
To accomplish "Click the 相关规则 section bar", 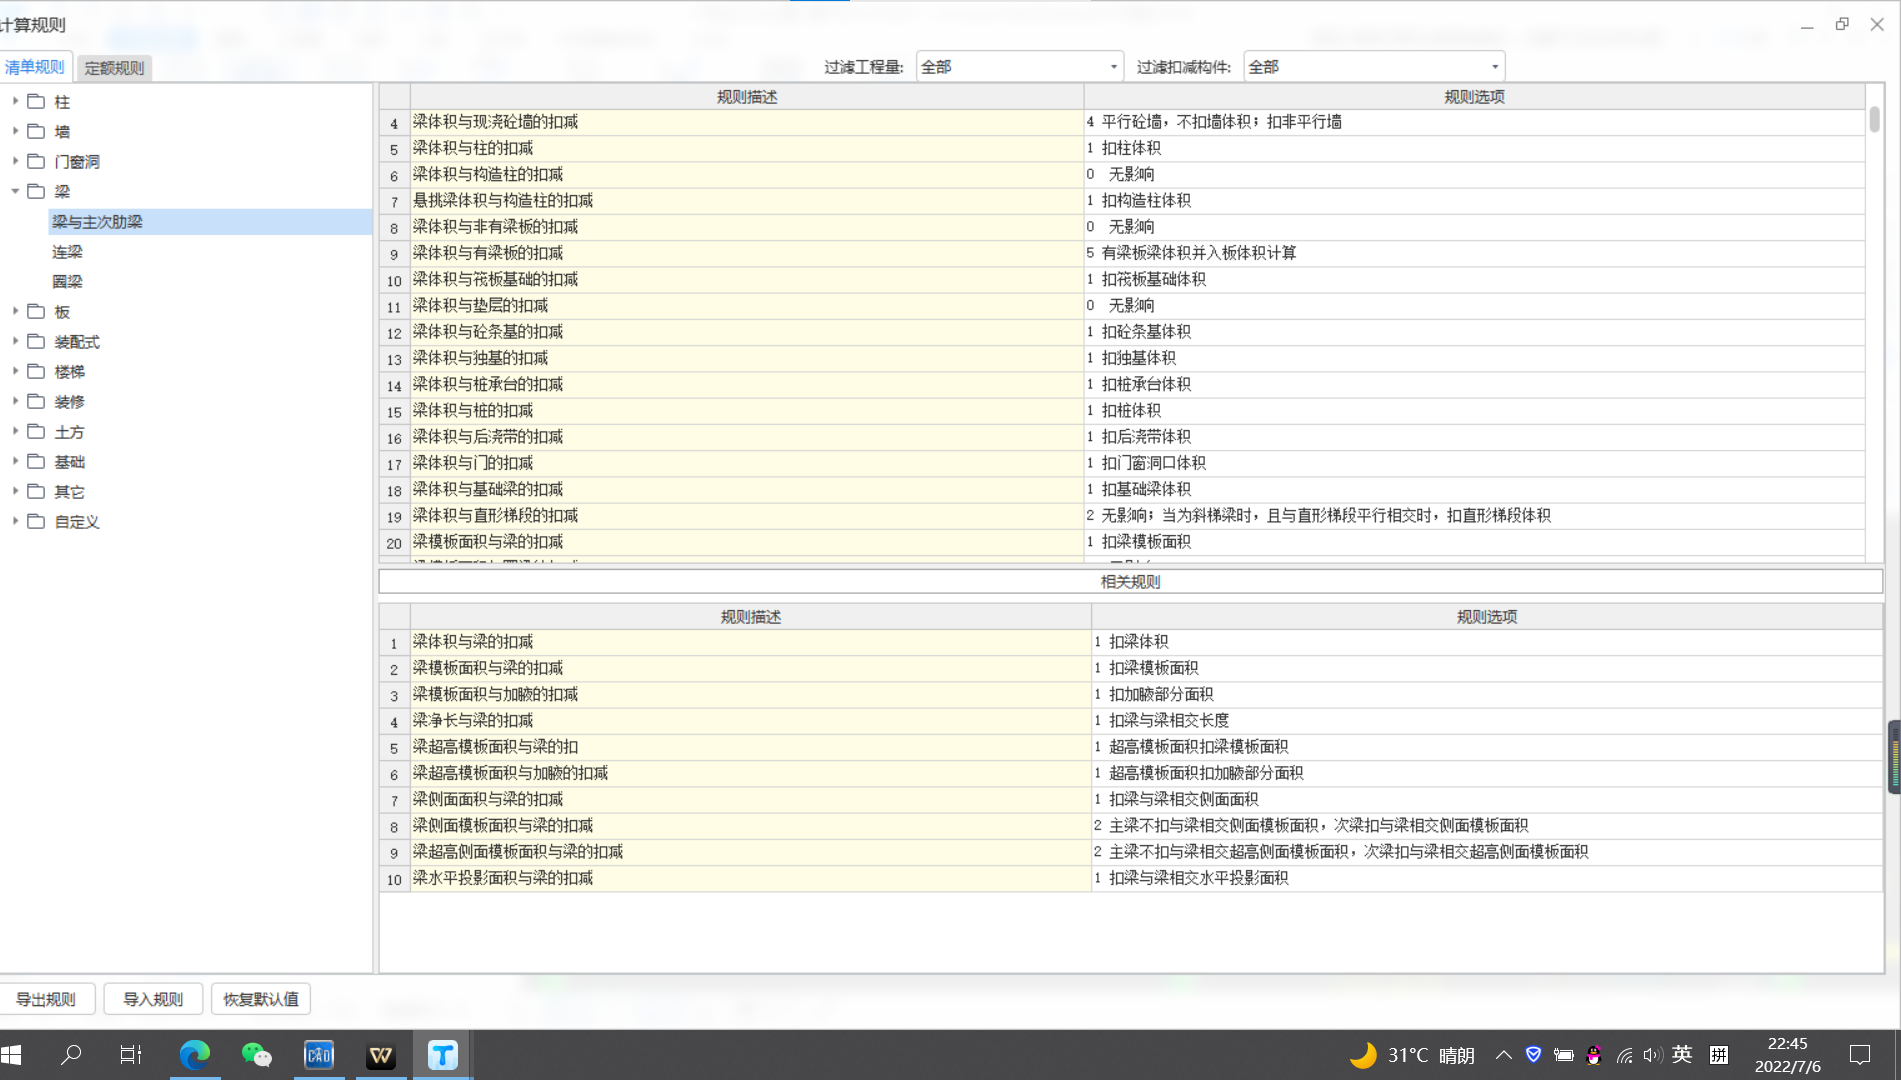I will click(x=1130, y=582).
